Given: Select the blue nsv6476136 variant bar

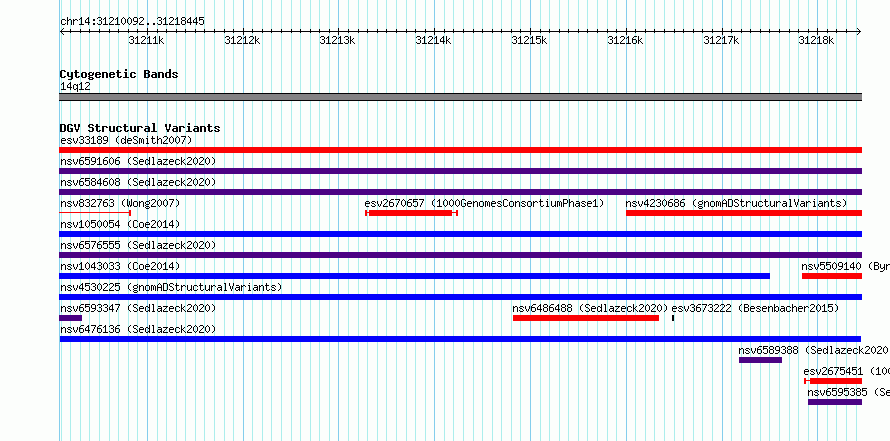Looking at the screenshot, I should 460,339.
